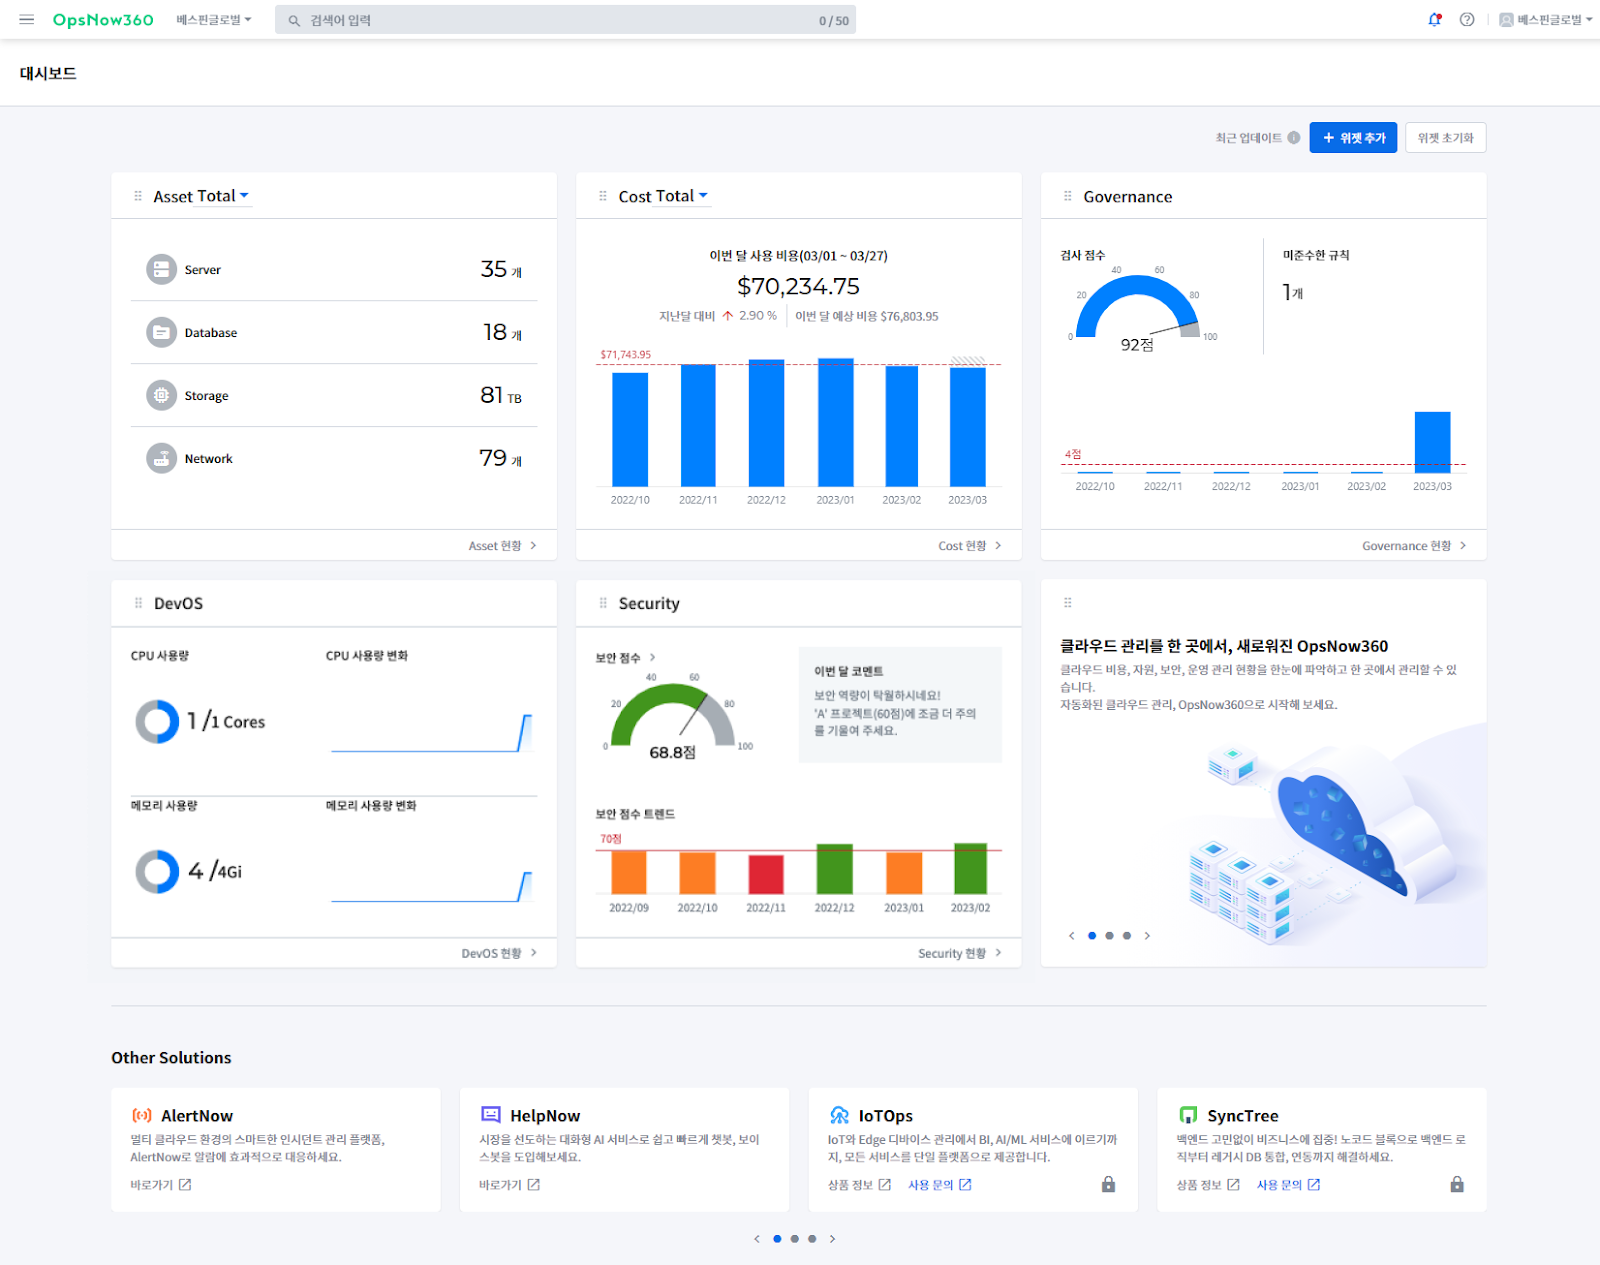Click the IoTOps logo icon
Viewport: 1600px width, 1265px height.
pyautogui.click(x=840, y=1115)
